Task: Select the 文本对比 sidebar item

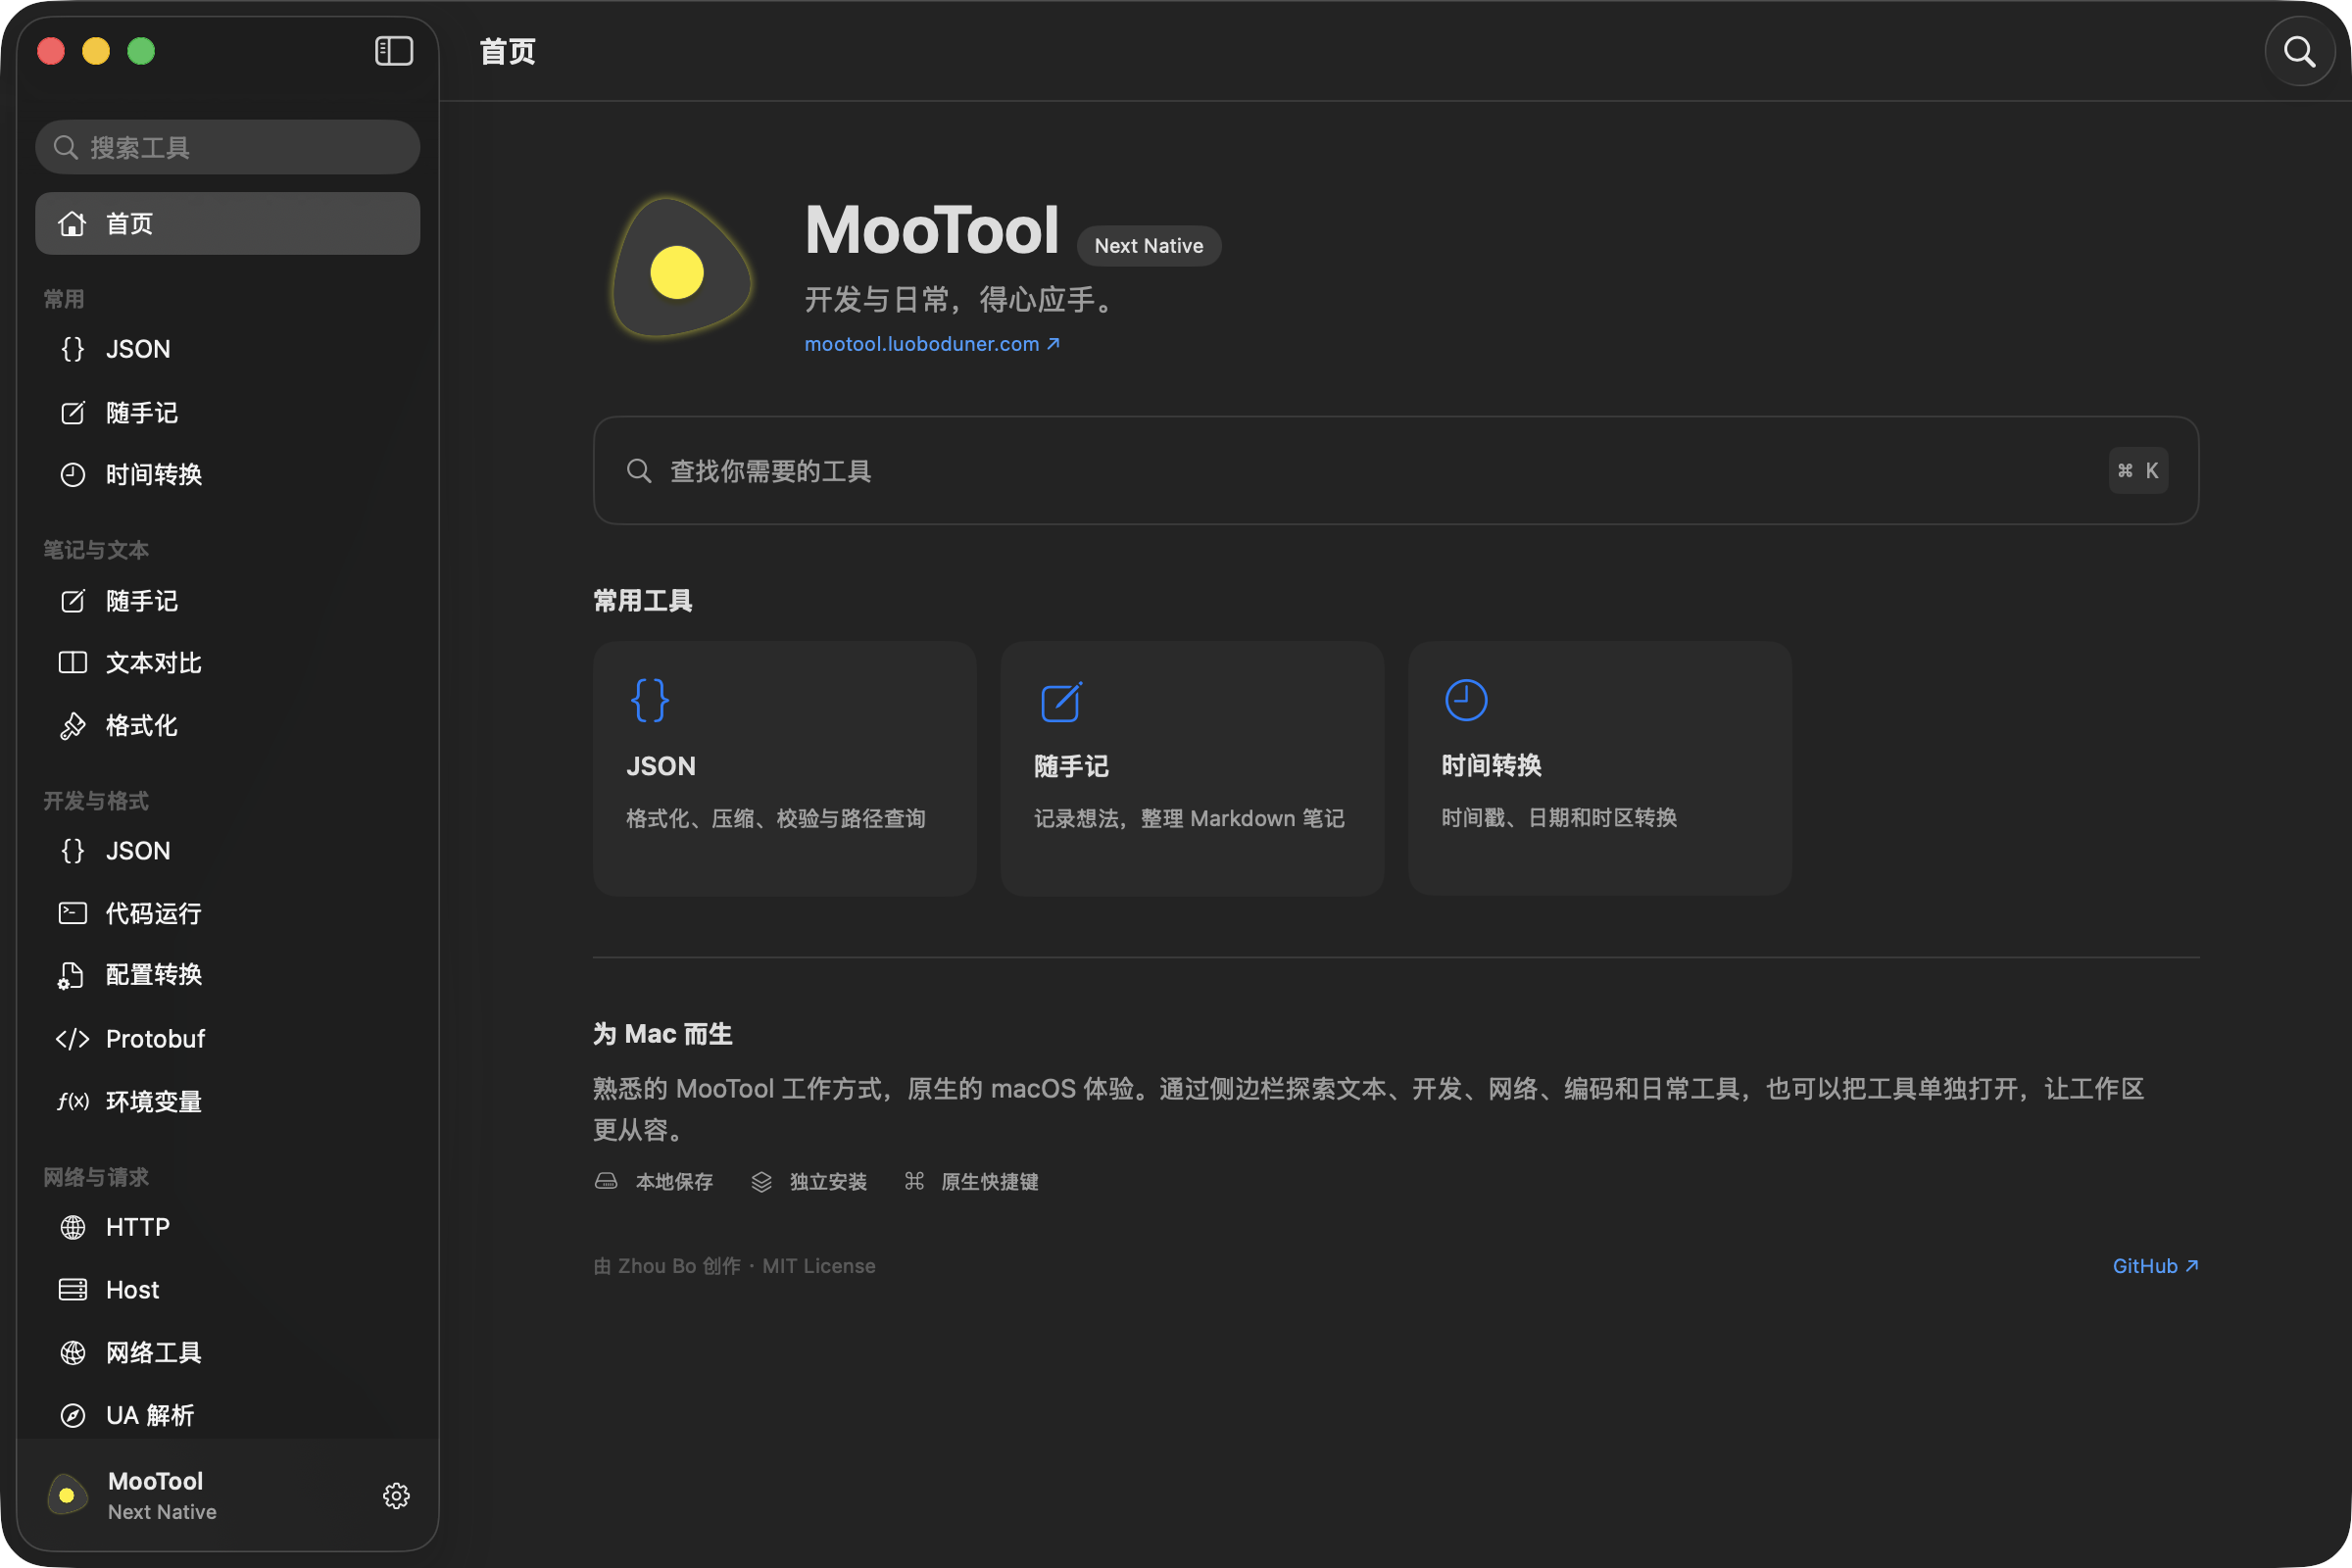Action: click(x=228, y=663)
